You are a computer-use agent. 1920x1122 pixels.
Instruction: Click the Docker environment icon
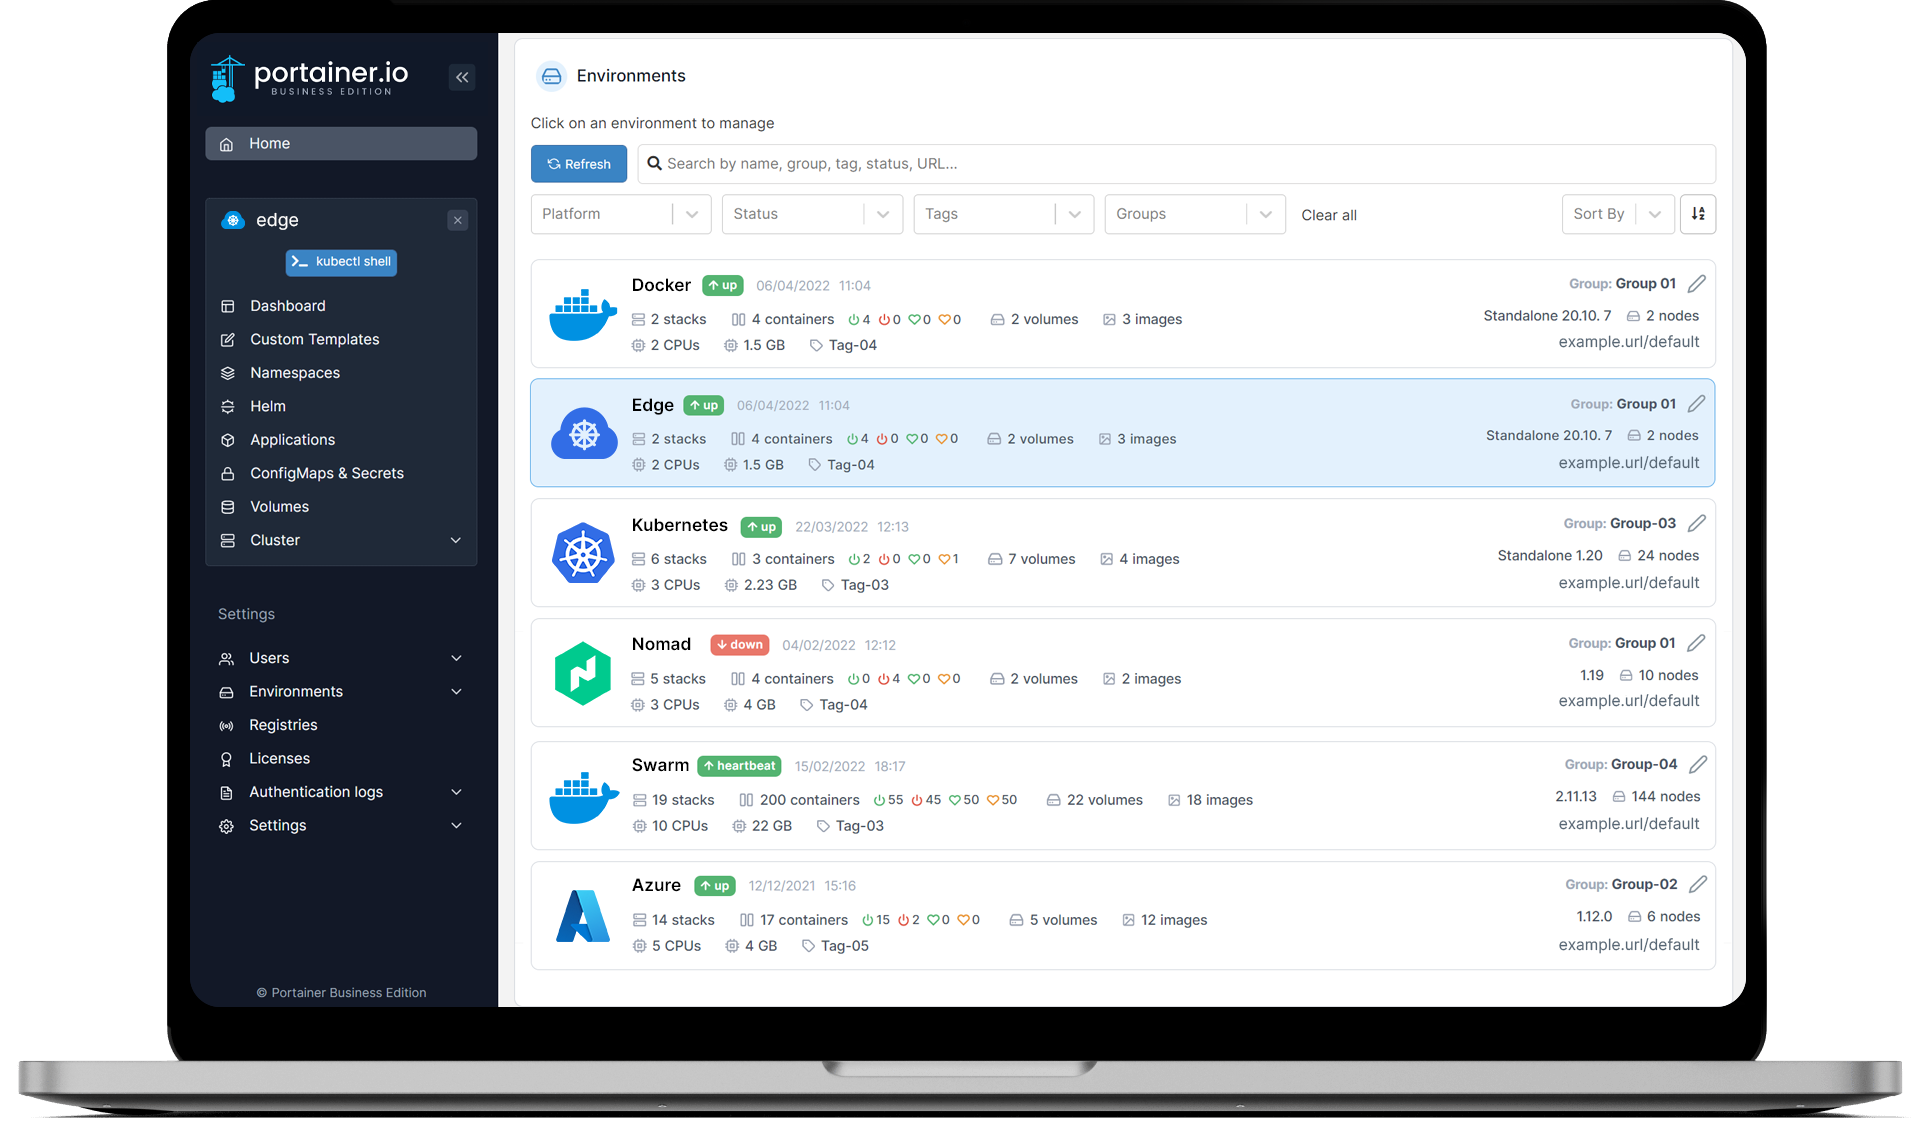(x=581, y=313)
